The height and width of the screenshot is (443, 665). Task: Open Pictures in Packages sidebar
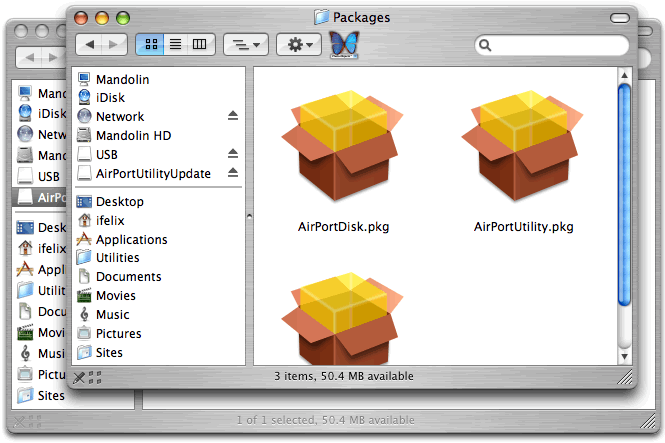(x=158, y=334)
